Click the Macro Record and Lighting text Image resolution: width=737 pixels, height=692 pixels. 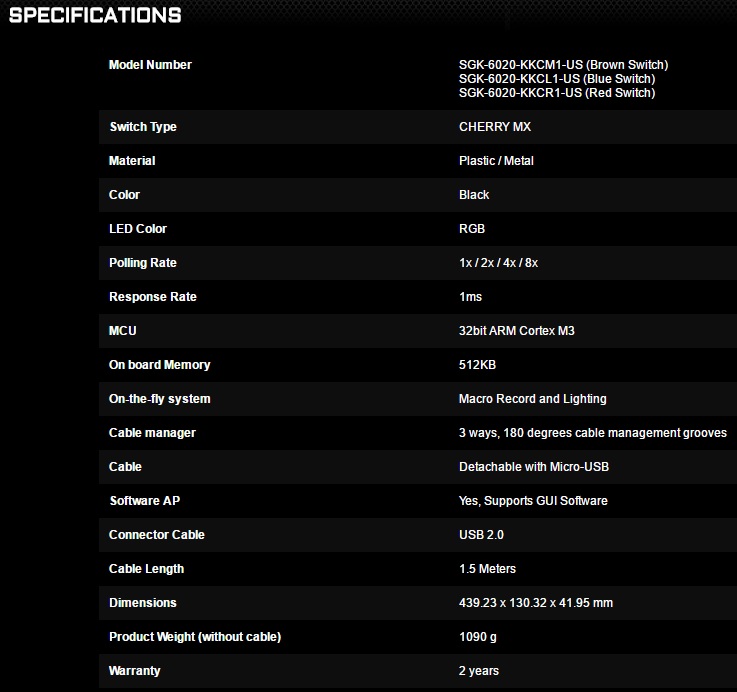click(532, 399)
